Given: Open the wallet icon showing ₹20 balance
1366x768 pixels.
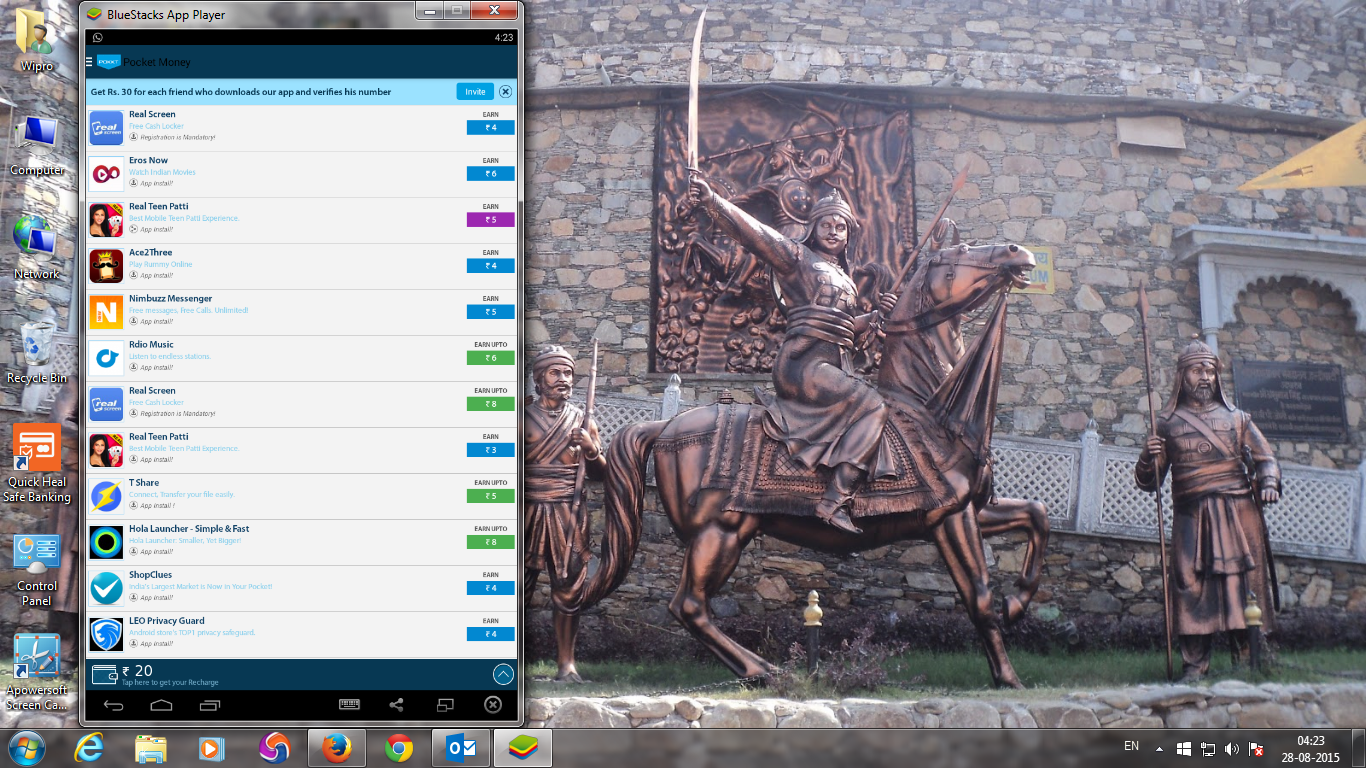Looking at the screenshot, I should click(104, 673).
